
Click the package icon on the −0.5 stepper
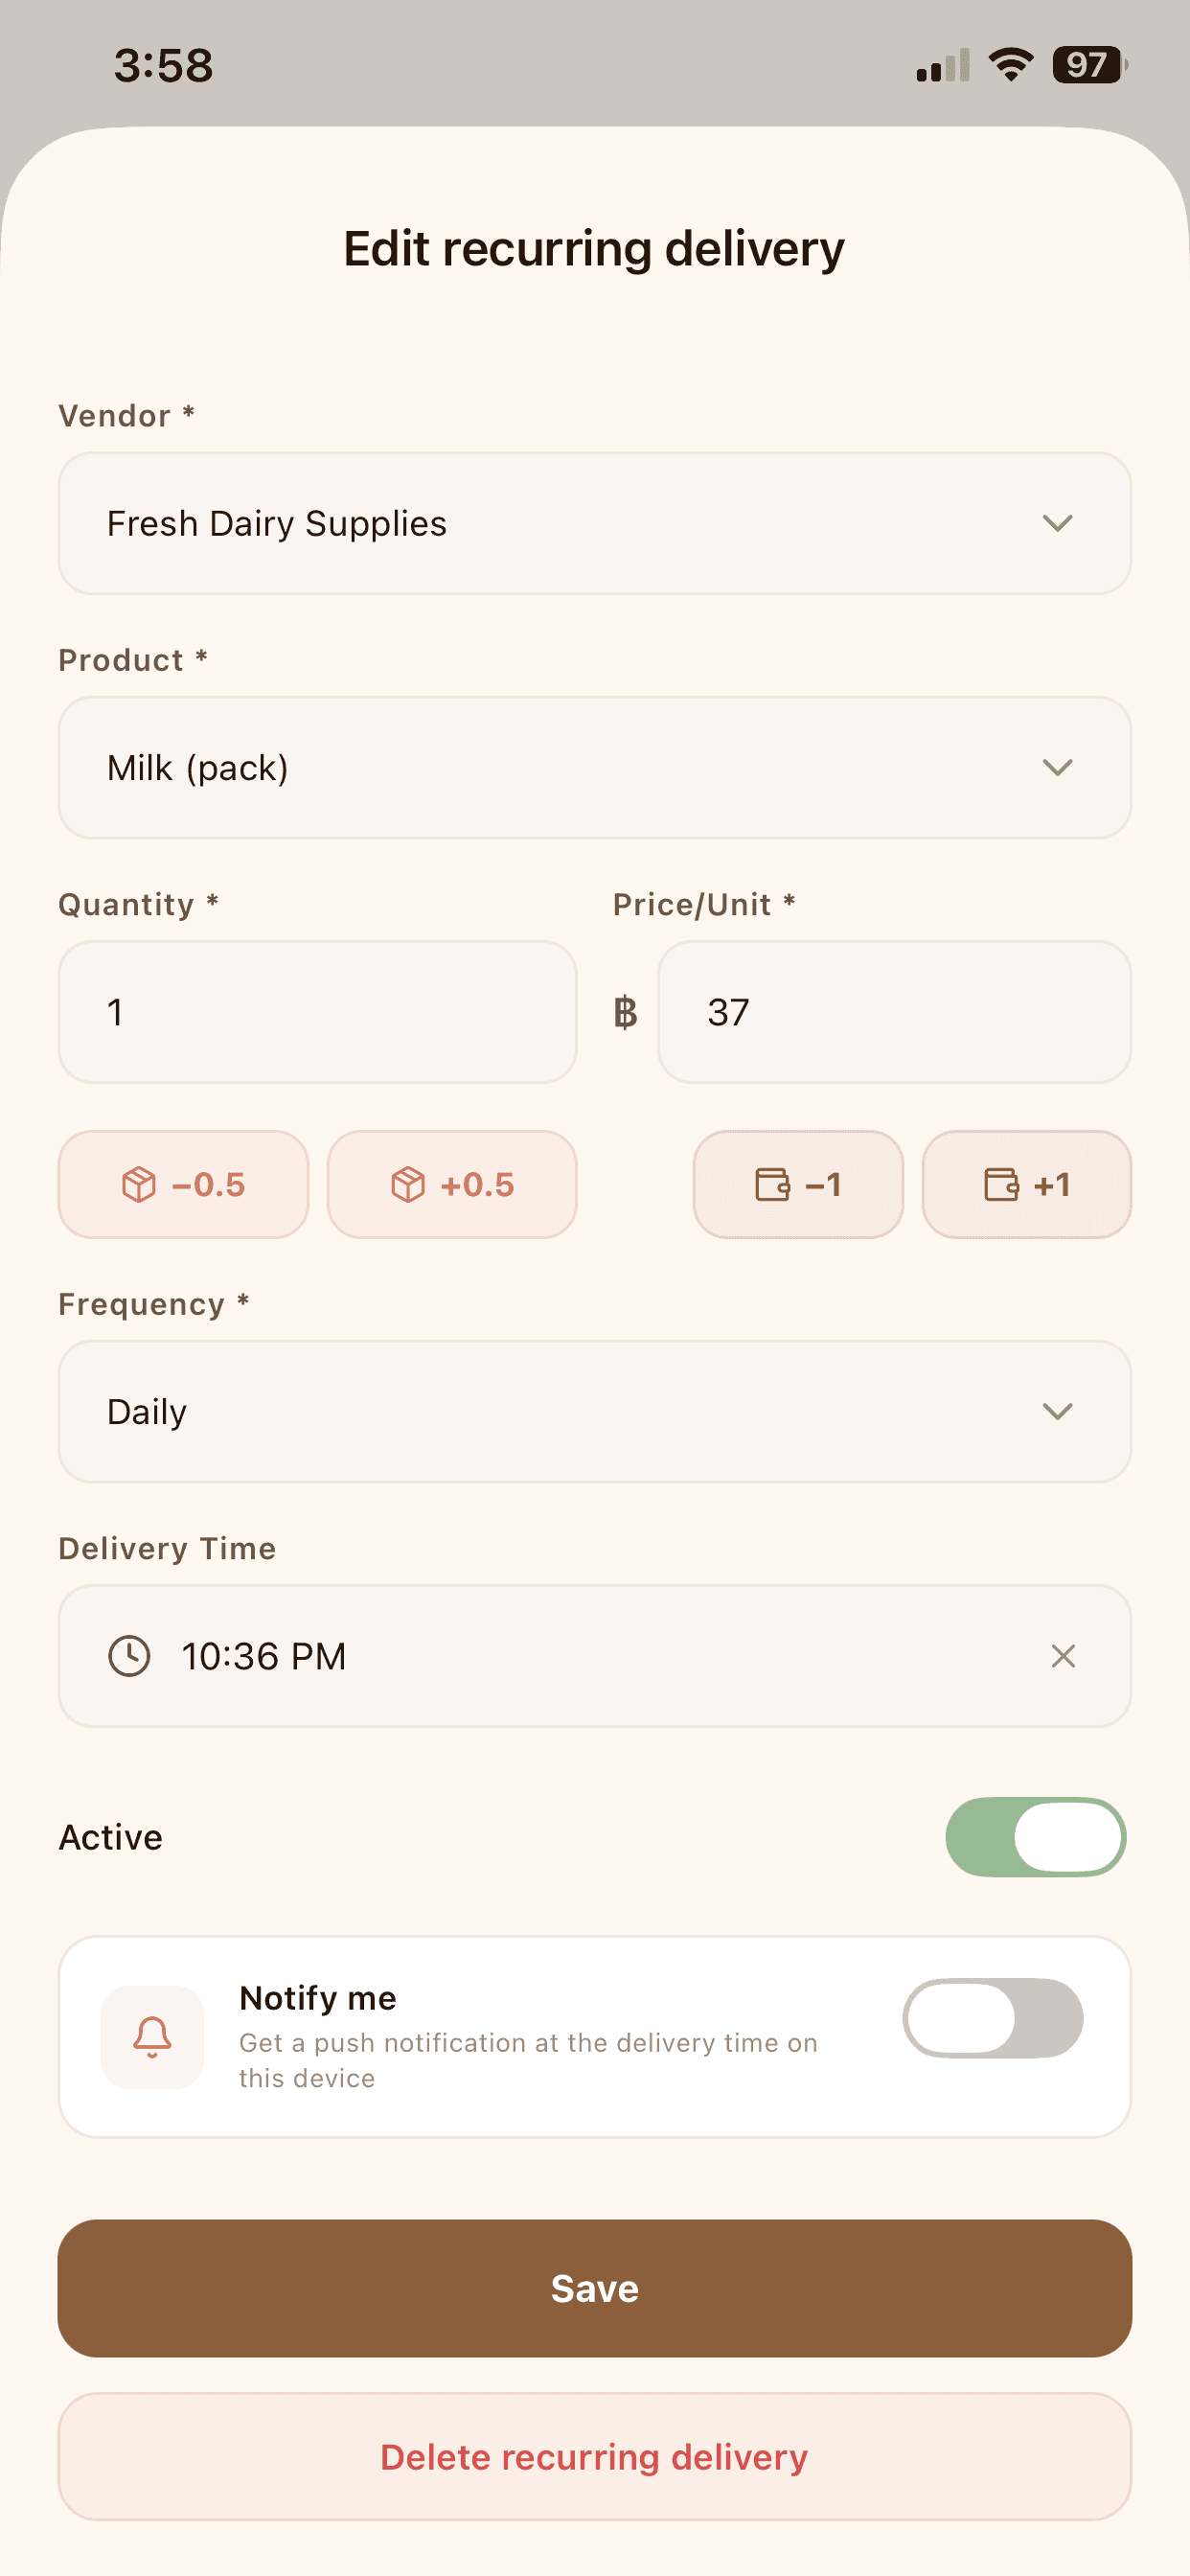140,1185
